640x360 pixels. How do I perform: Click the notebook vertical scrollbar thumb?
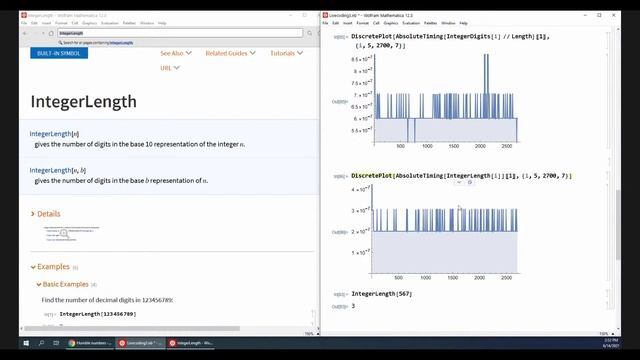[x=618, y=224]
